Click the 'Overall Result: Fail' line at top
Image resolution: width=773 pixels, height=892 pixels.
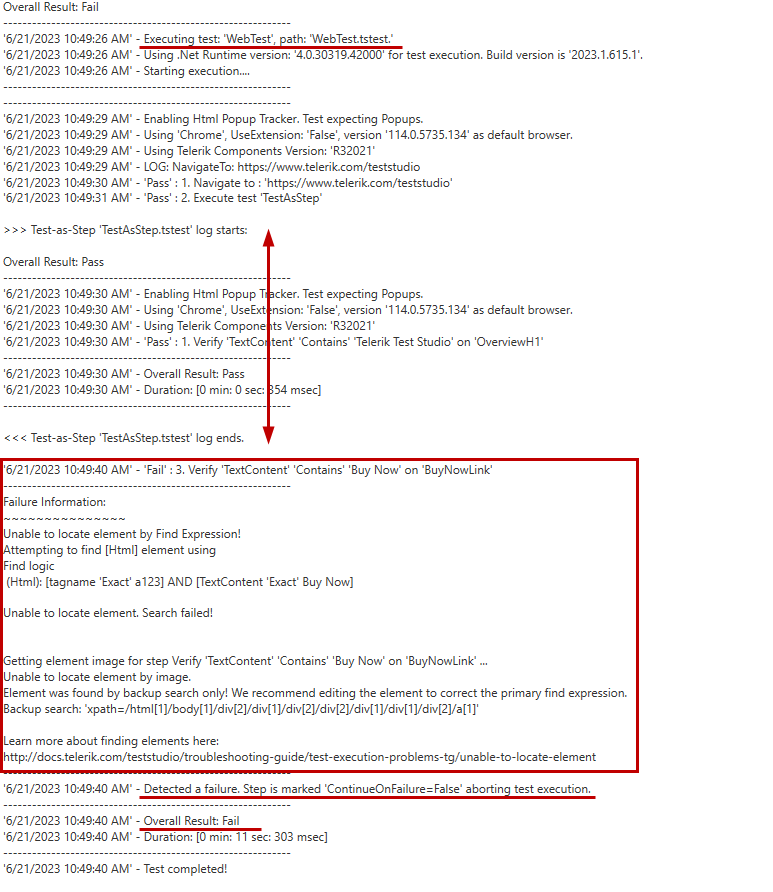point(51,7)
